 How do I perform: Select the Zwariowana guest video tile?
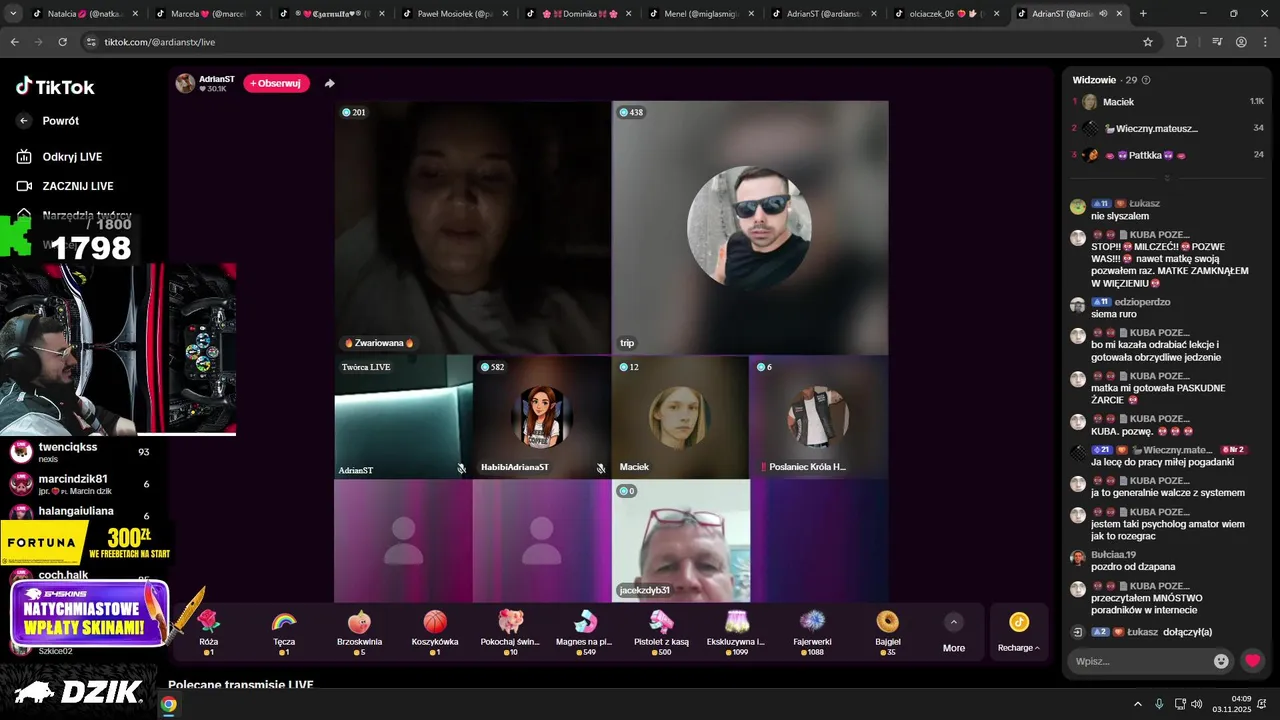coord(472,227)
